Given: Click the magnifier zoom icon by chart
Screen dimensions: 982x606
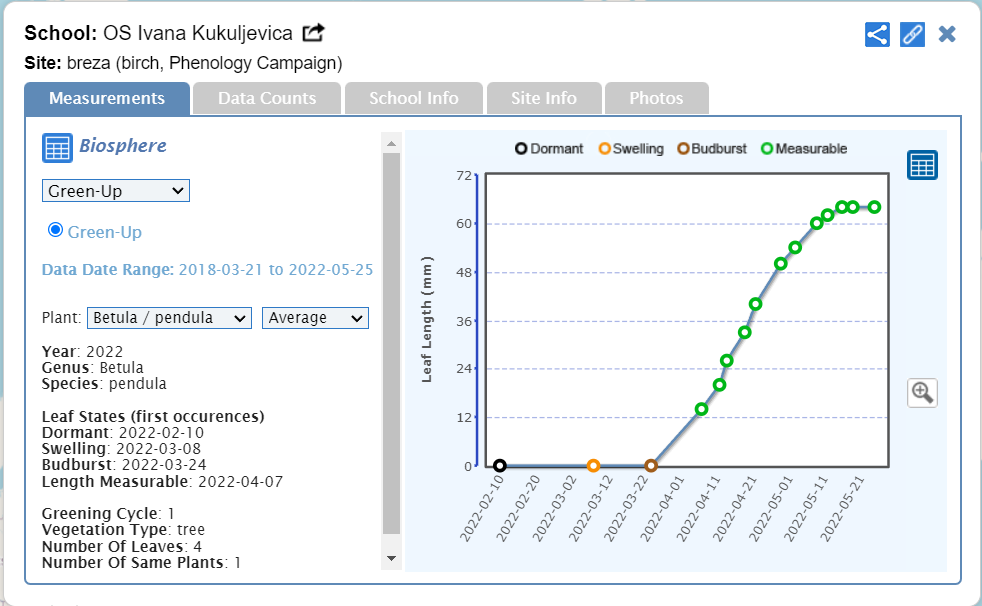Looking at the screenshot, I should [921, 393].
